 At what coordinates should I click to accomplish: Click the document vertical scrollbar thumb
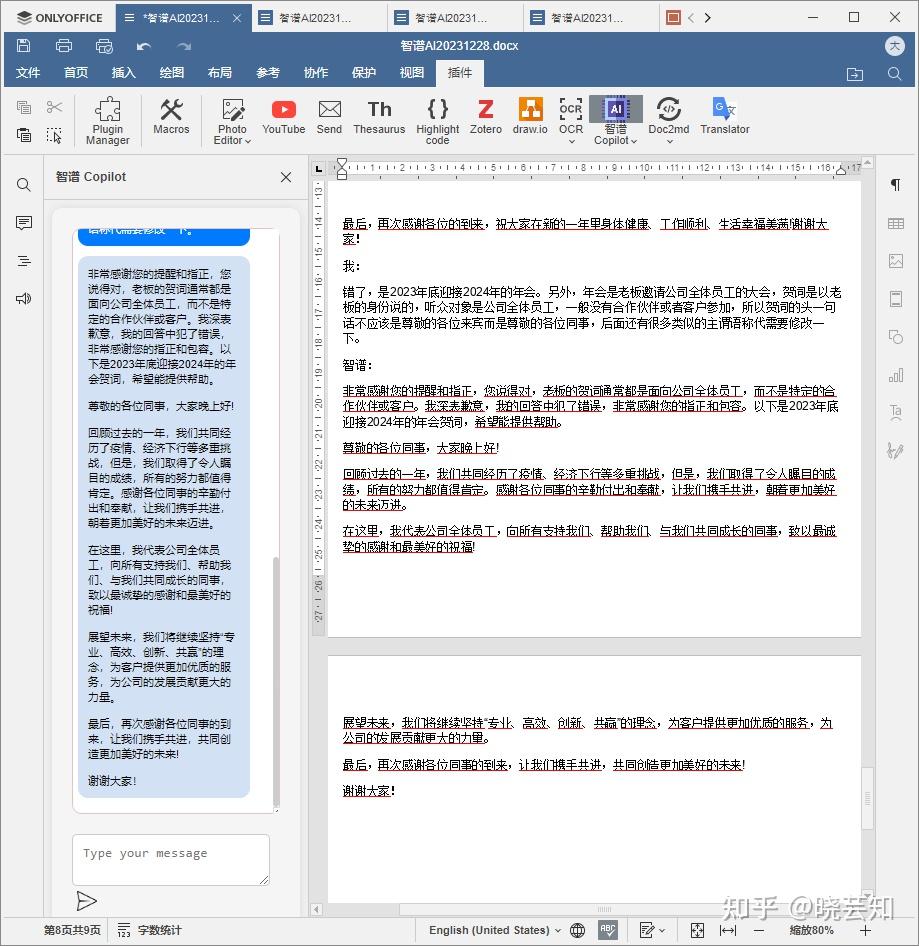[868, 798]
